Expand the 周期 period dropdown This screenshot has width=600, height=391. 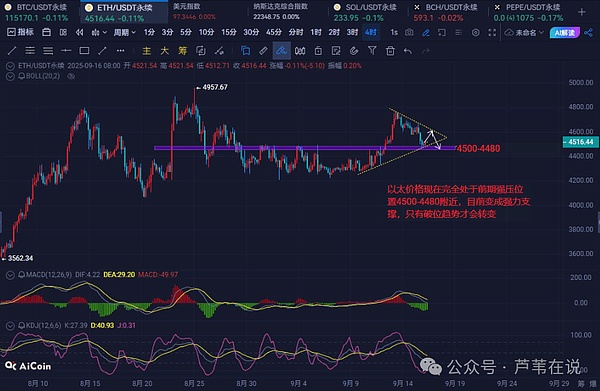(125, 33)
